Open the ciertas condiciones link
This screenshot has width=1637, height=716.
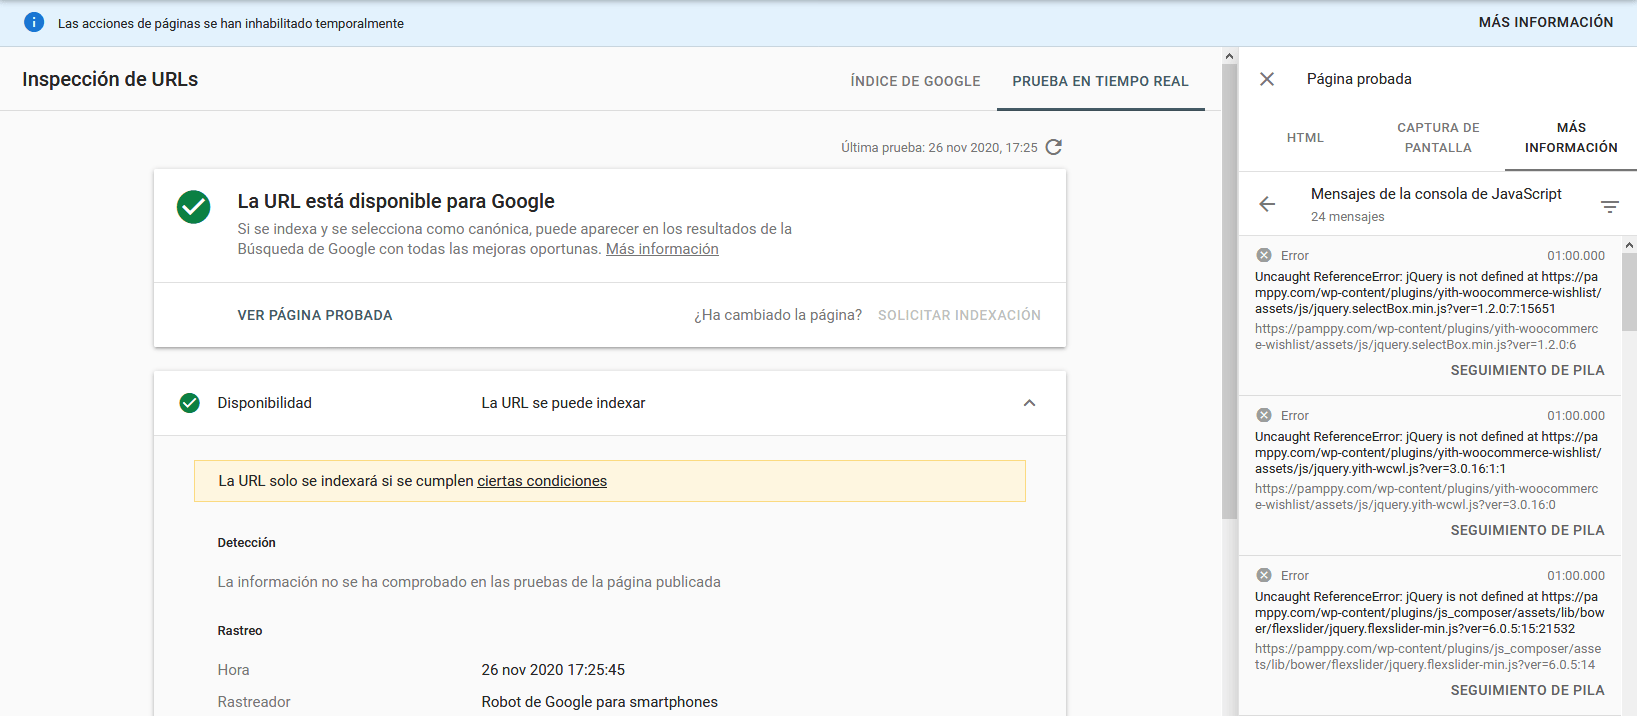[542, 481]
